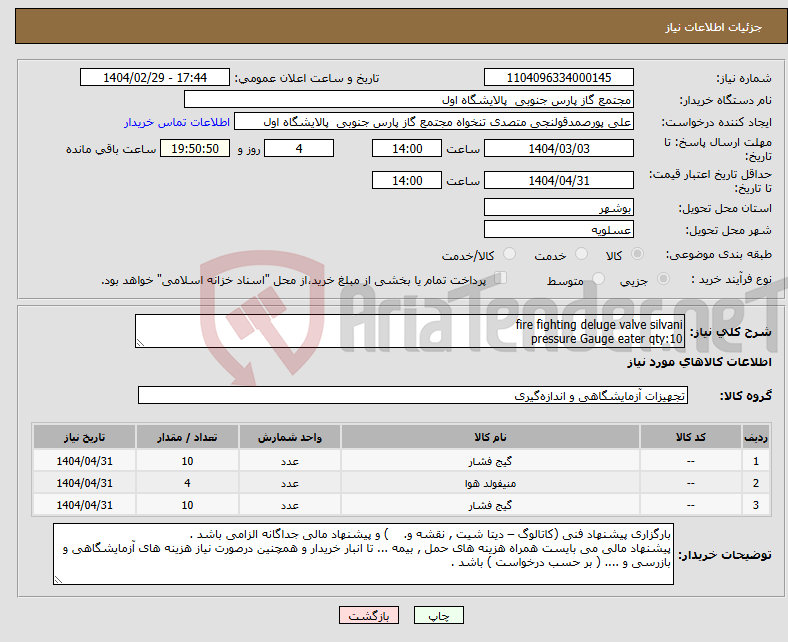Open the اطلاعات تماس خریدار link
Image resolution: width=788 pixels, height=642 pixels.
[x=177, y=122]
